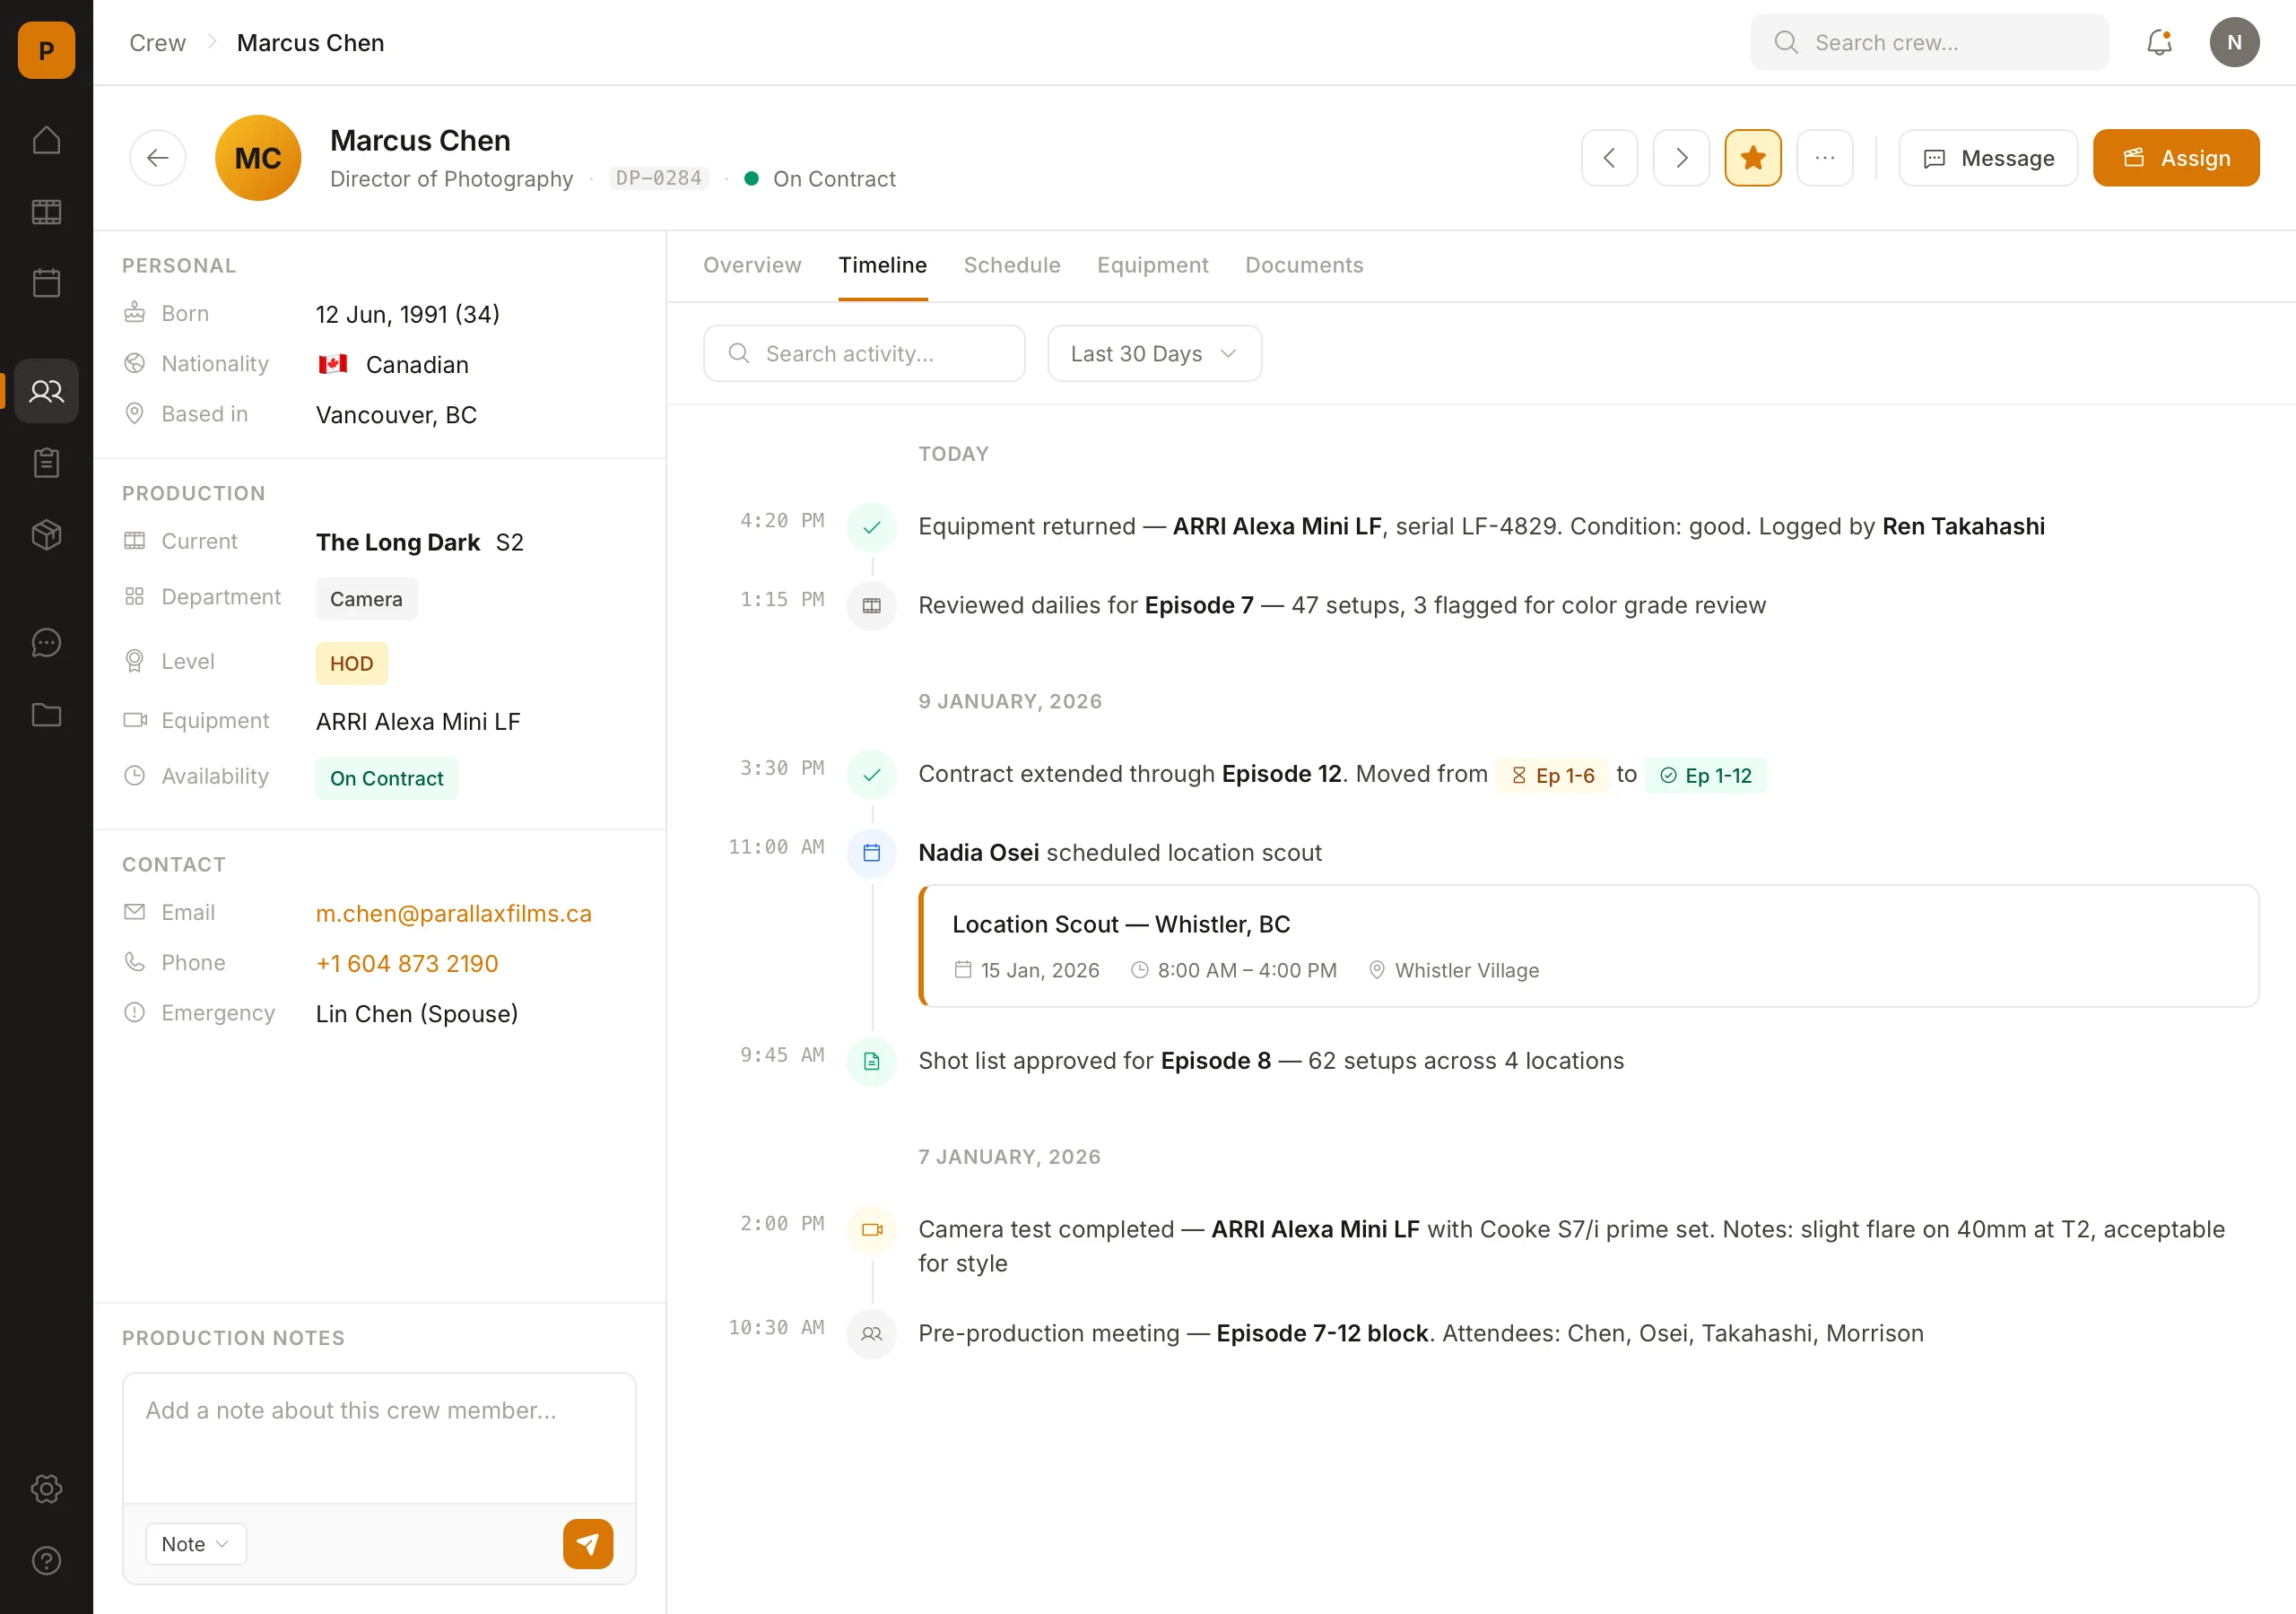Click the Assign button
2296x1614 pixels.
tap(2175, 158)
